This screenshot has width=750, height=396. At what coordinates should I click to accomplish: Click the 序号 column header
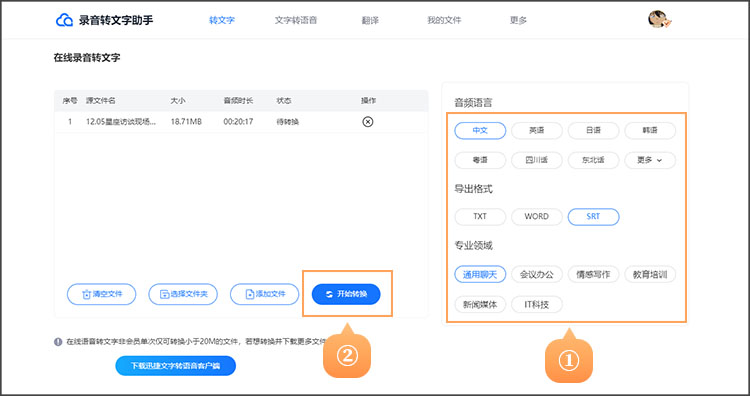click(x=70, y=101)
